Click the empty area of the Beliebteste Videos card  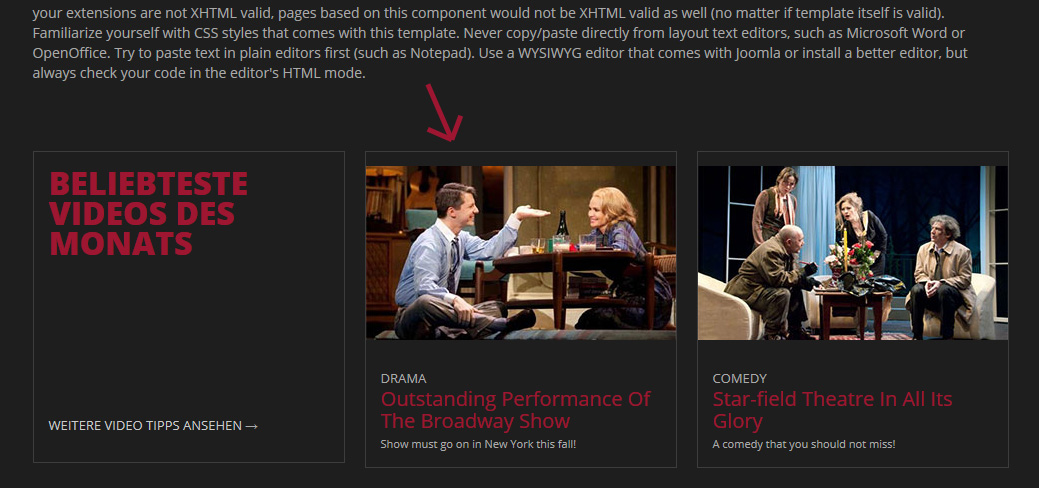189,332
